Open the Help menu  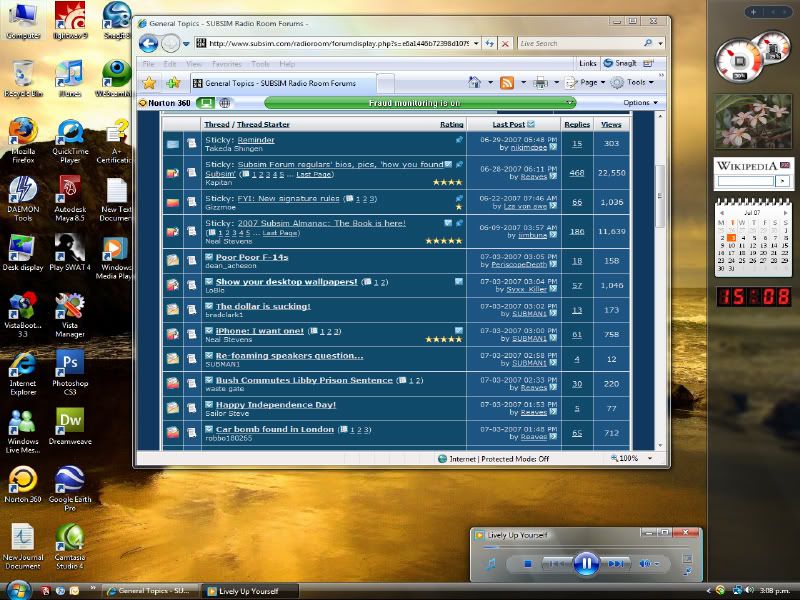coord(287,64)
